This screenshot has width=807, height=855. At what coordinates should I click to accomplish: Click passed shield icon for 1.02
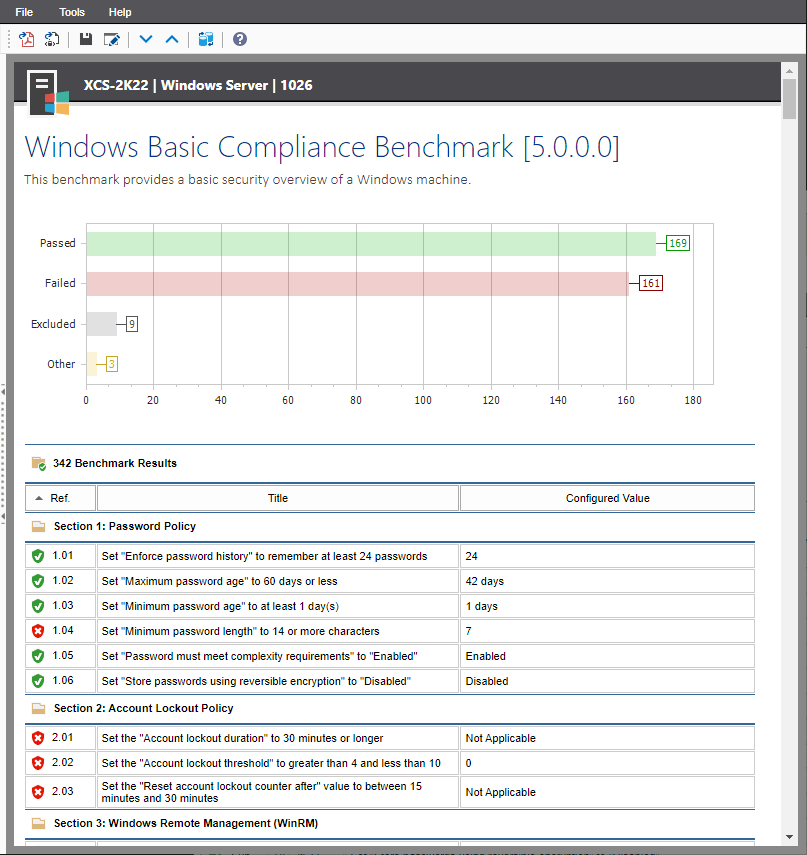38,581
